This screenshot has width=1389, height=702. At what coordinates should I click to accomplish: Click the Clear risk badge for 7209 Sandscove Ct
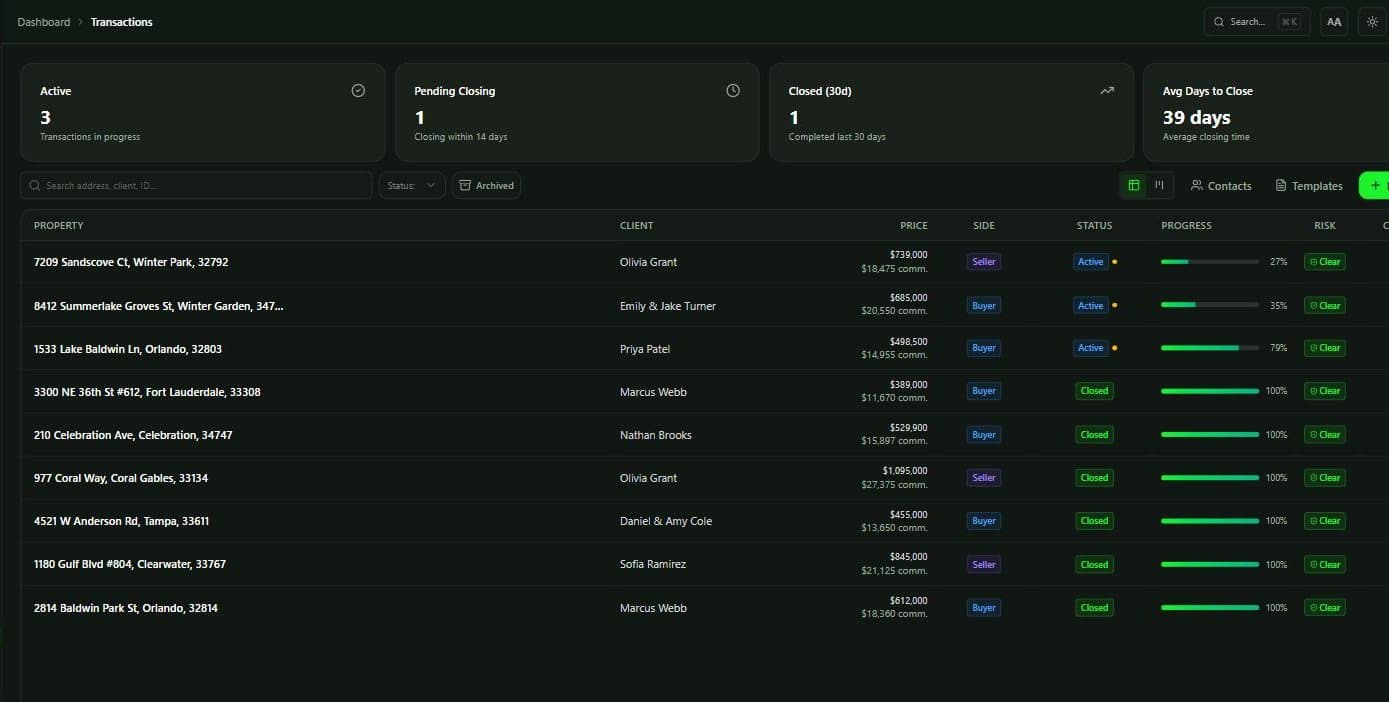pos(1325,262)
